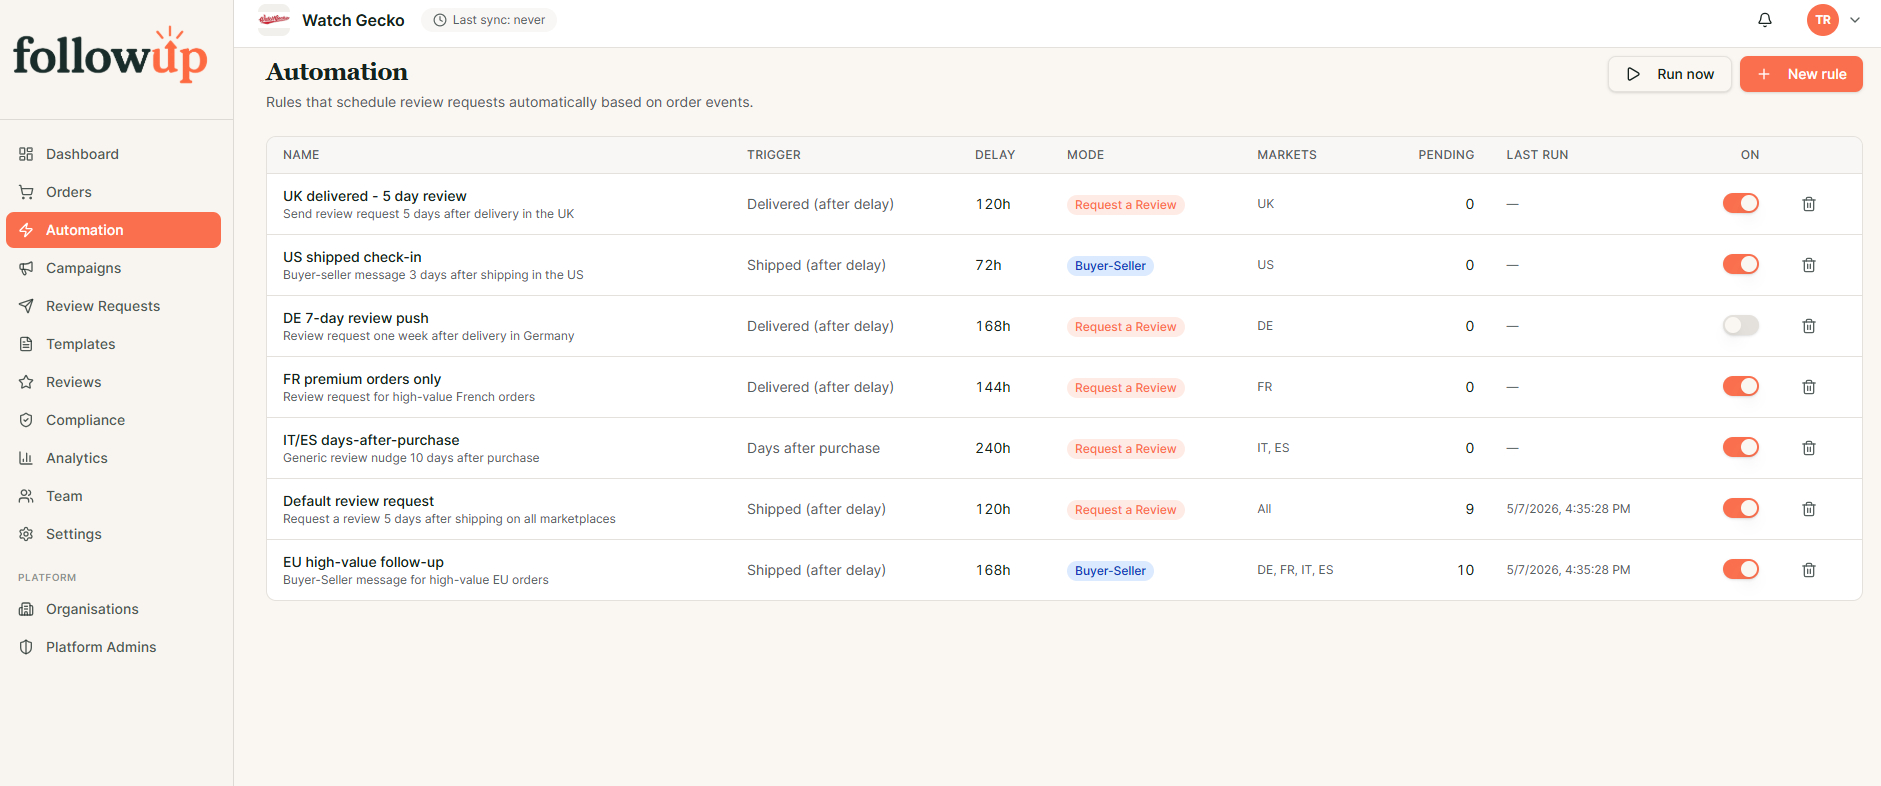Delete the FR premium orders only rule
Image resolution: width=1881 pixels, height=786 pixels.
click(1809, 387)
